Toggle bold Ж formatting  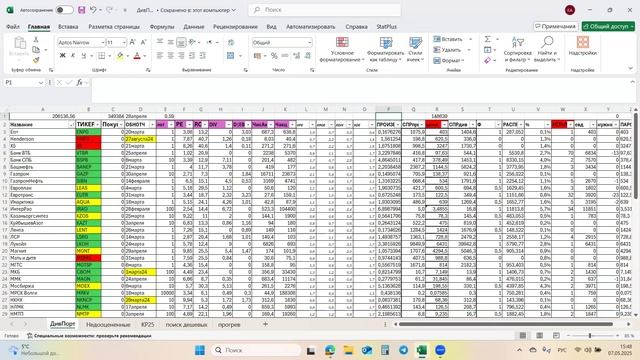62,56
